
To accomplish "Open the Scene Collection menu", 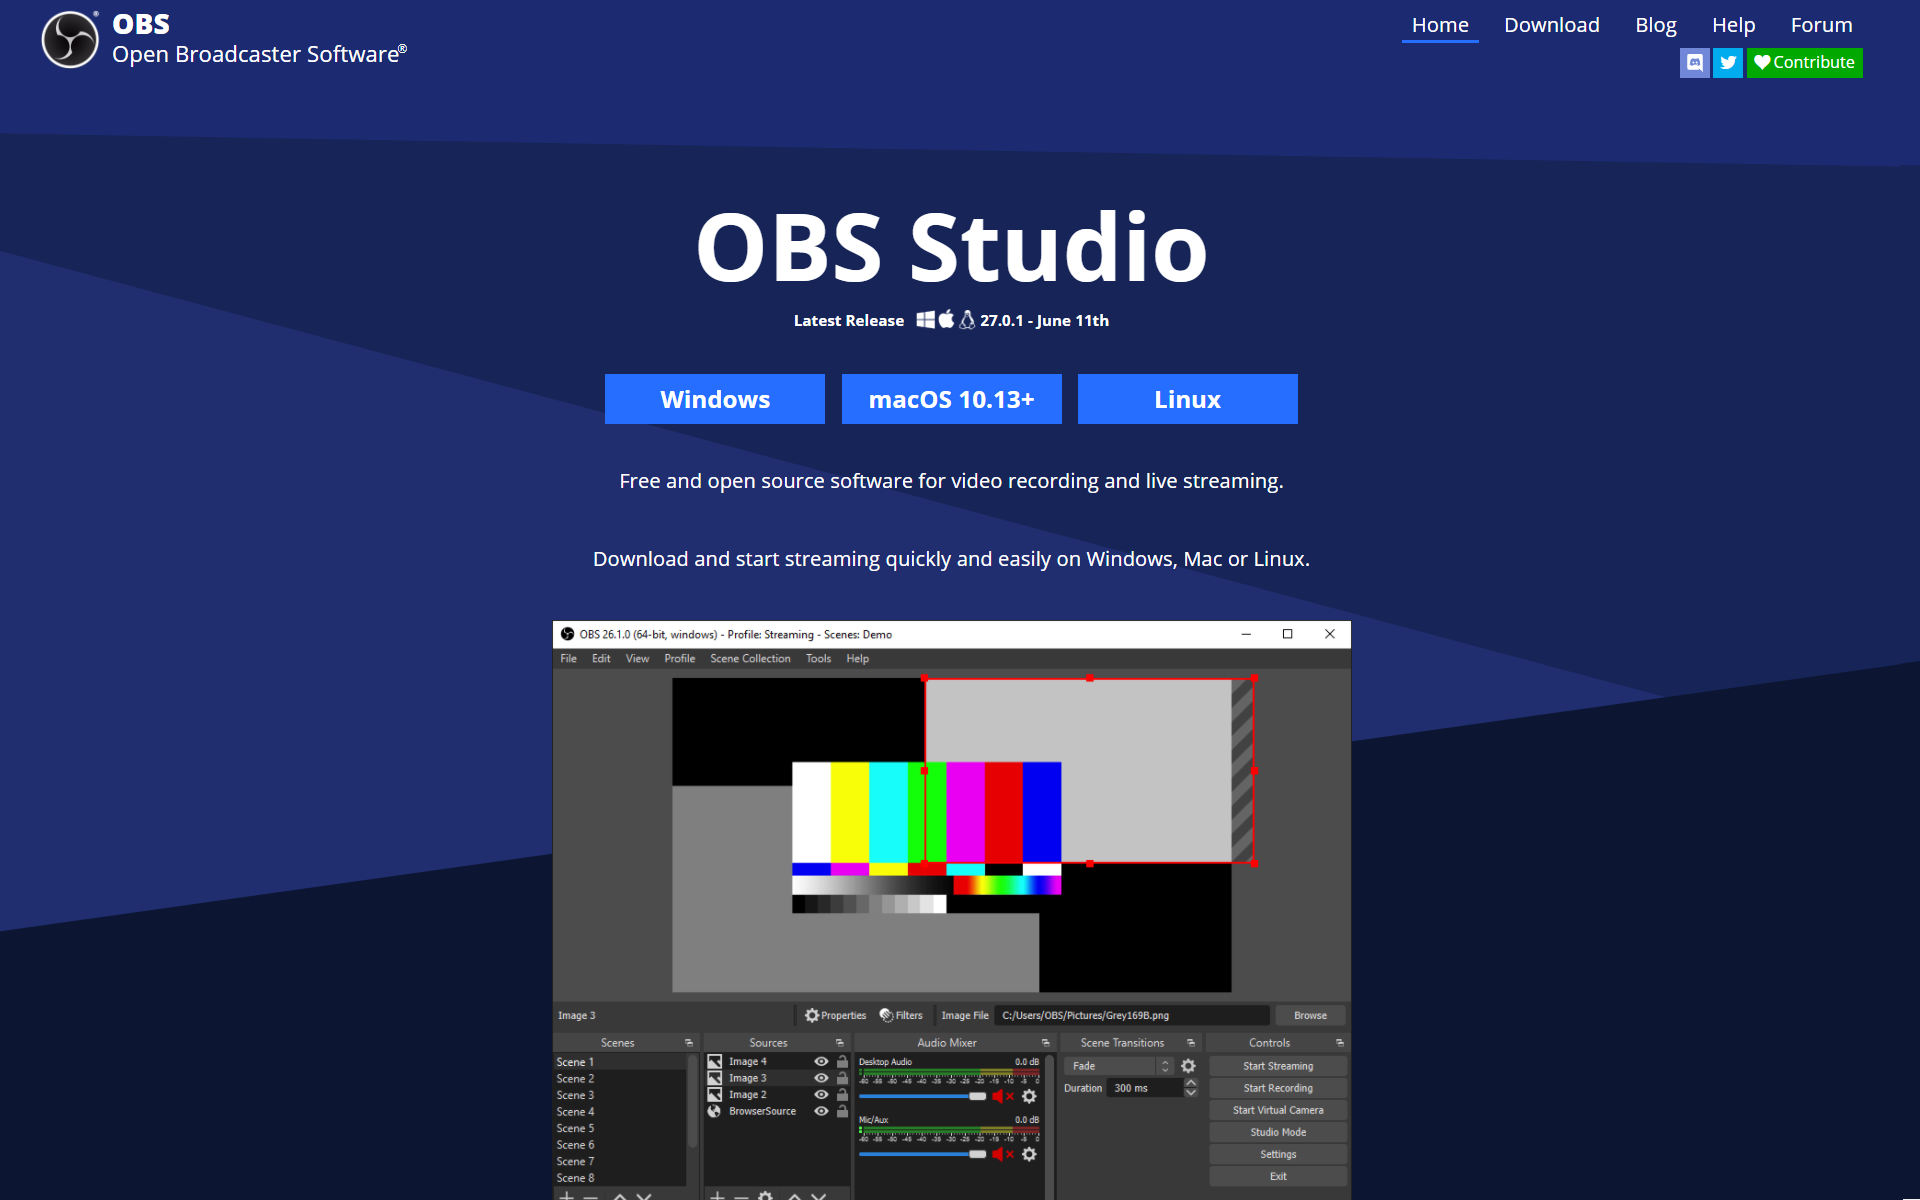I will [x=750, y=658].
